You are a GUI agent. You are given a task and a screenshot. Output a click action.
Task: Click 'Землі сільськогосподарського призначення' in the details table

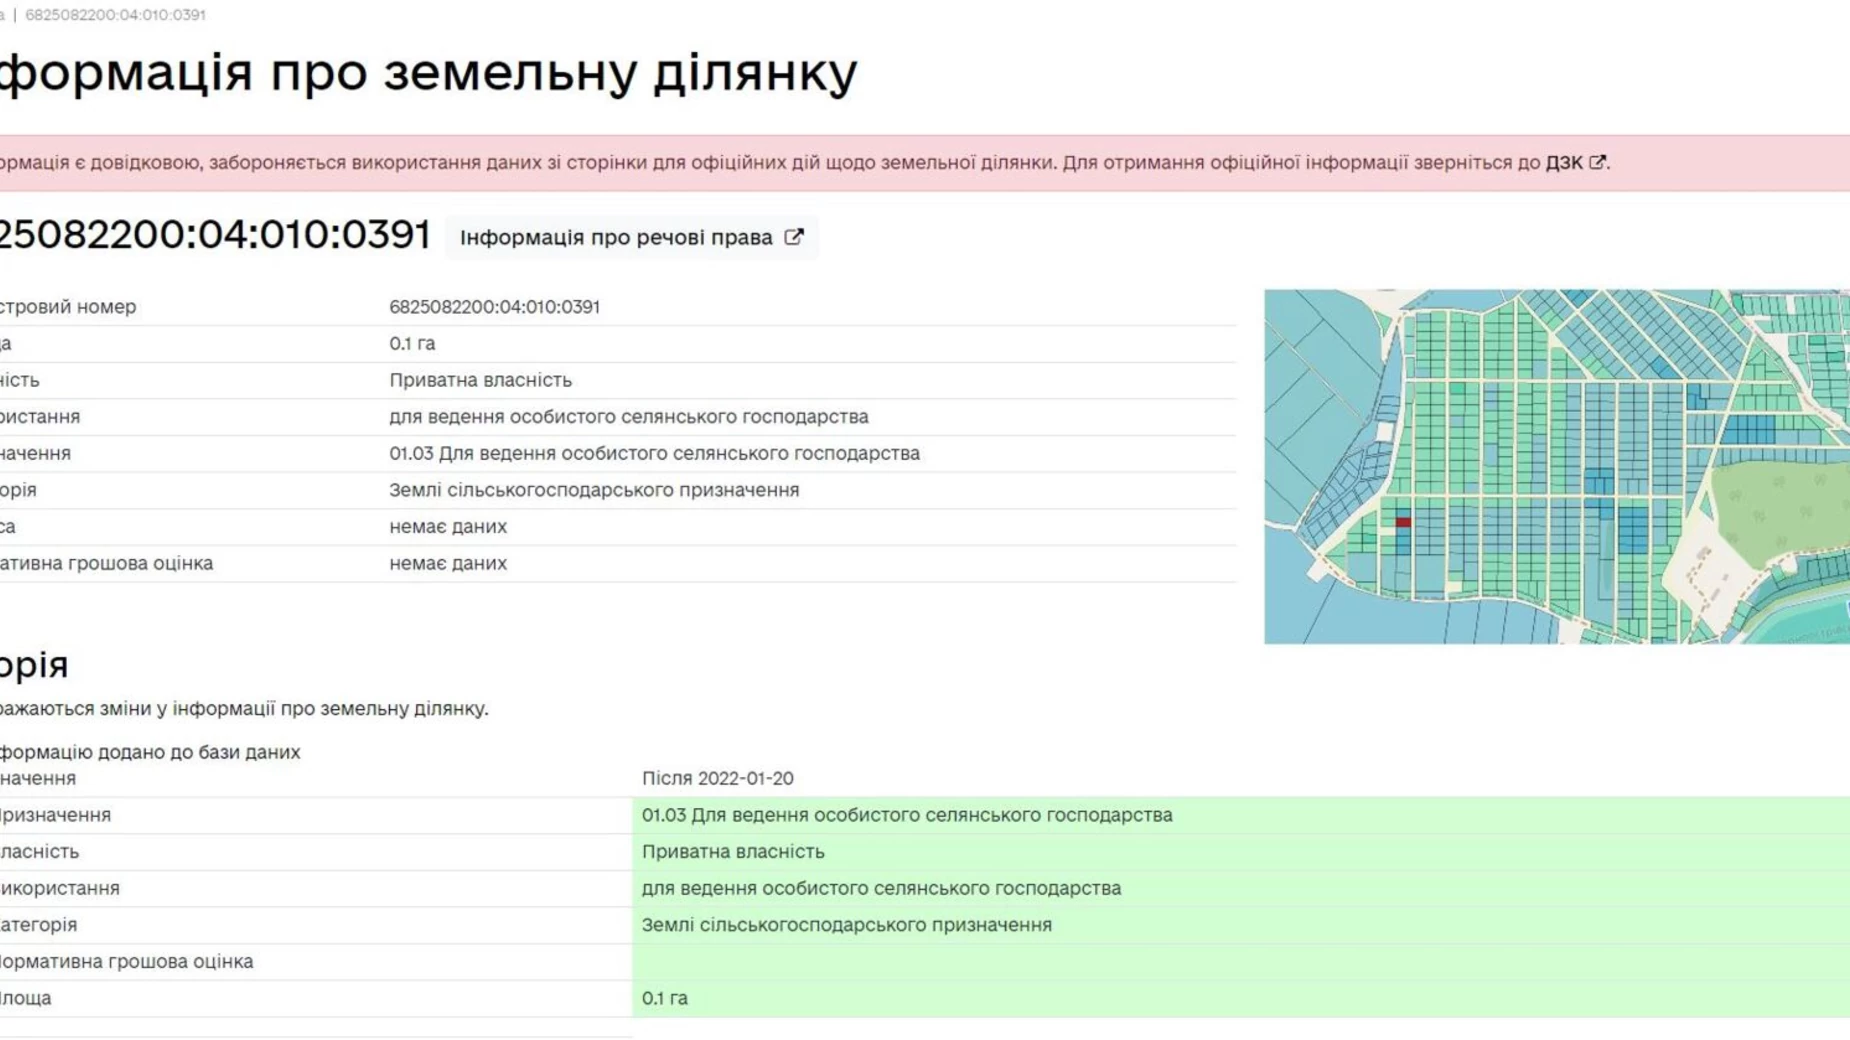[x=594, y=490]
